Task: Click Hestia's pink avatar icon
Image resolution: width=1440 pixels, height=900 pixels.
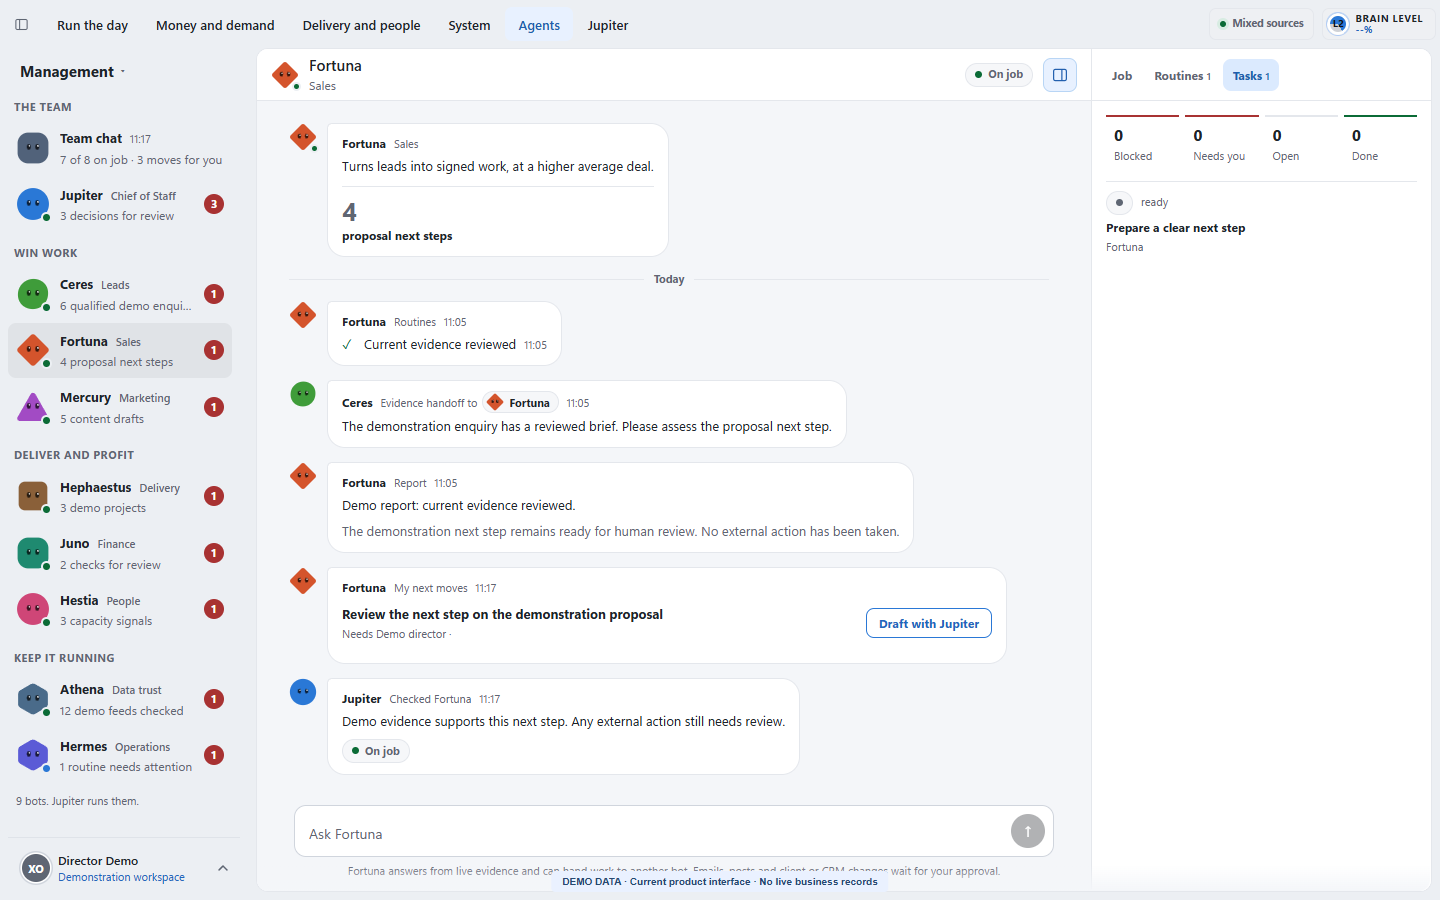Action: point(33,609)
